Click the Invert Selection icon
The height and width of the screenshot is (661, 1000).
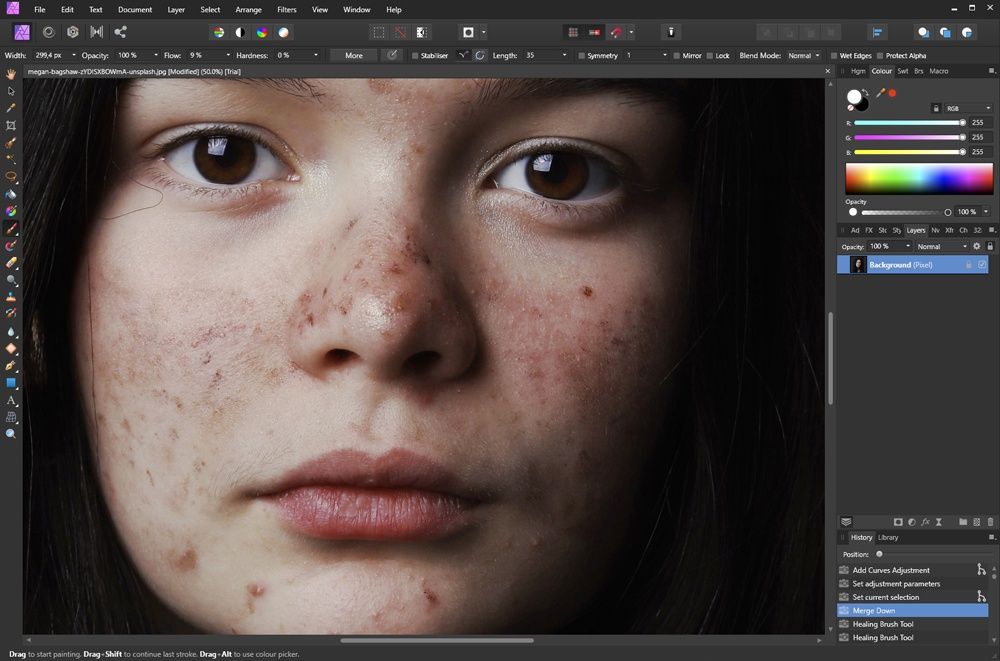[x=422, y=32]
